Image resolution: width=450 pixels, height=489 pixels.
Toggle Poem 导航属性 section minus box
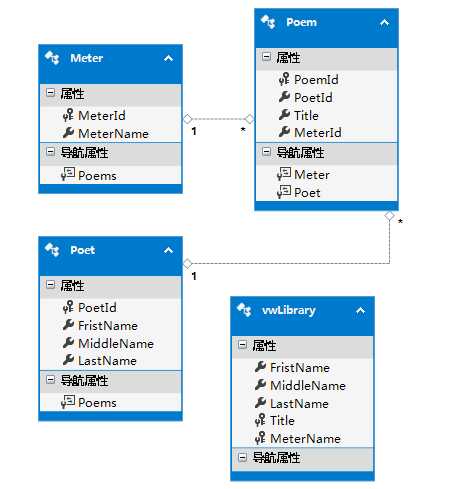tap(266, 152)
